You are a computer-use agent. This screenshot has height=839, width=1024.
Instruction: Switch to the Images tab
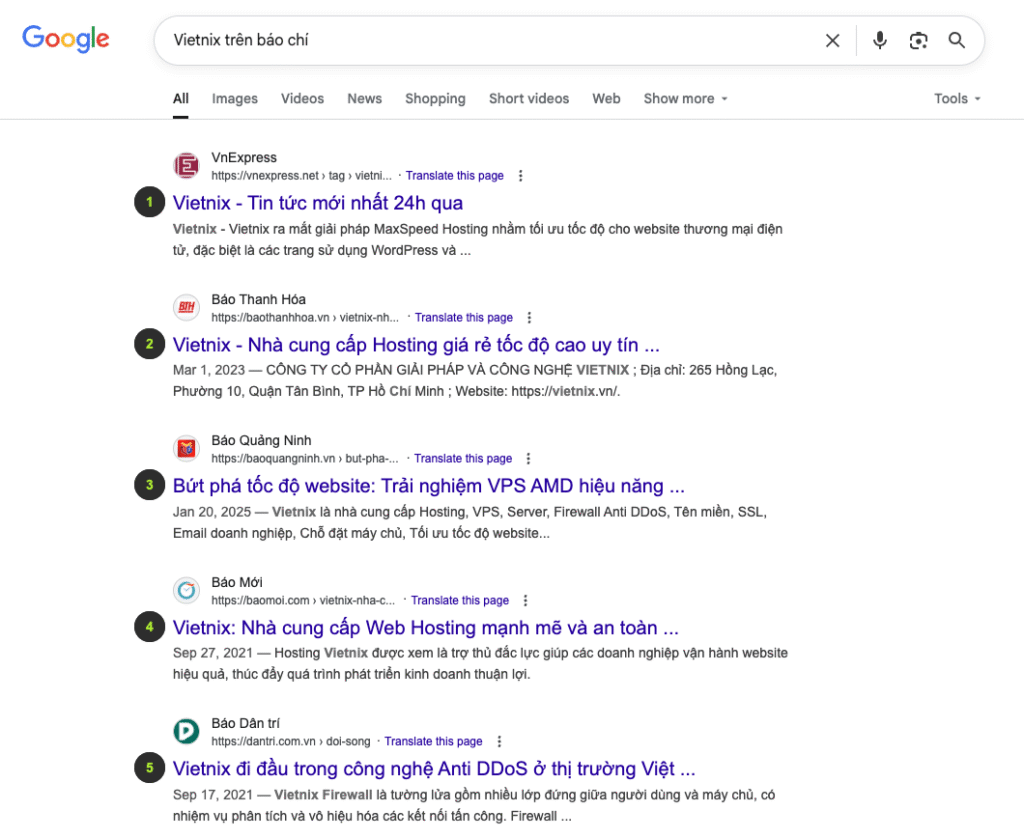[x=235, y=99]
